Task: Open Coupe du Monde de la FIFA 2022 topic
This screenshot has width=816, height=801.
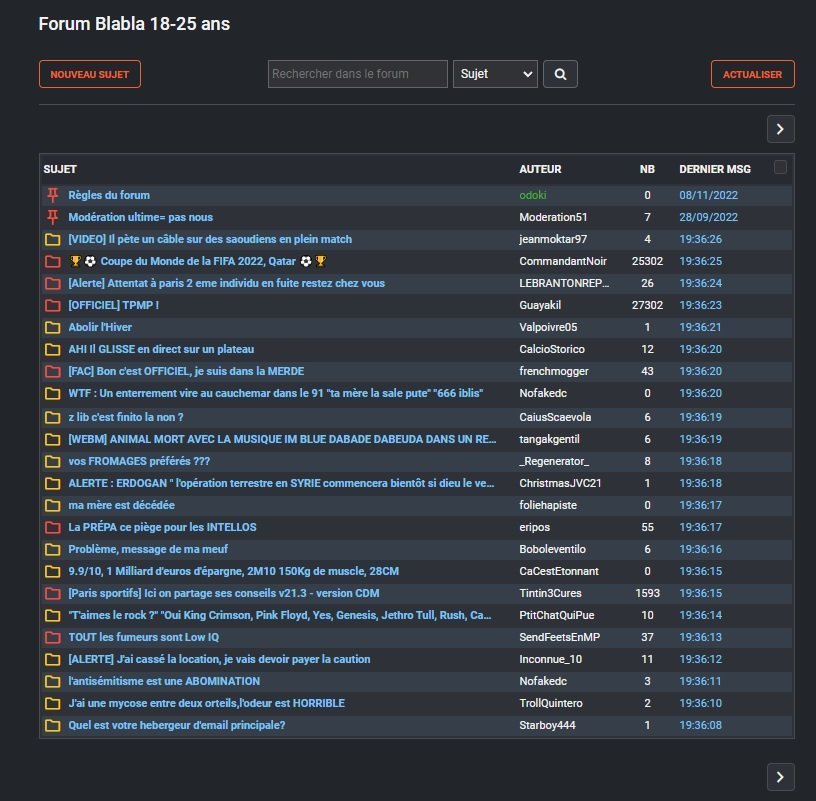Action: [198, 261]
